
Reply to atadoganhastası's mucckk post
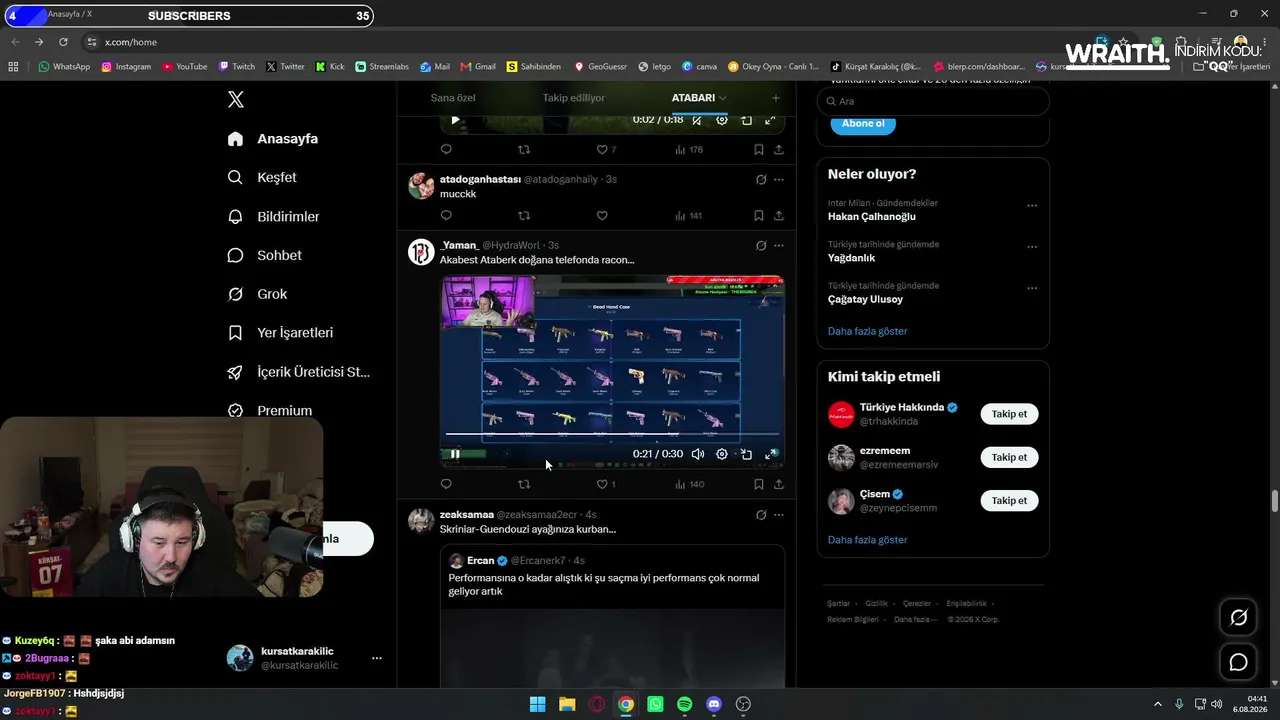click(x=446, y=215)
